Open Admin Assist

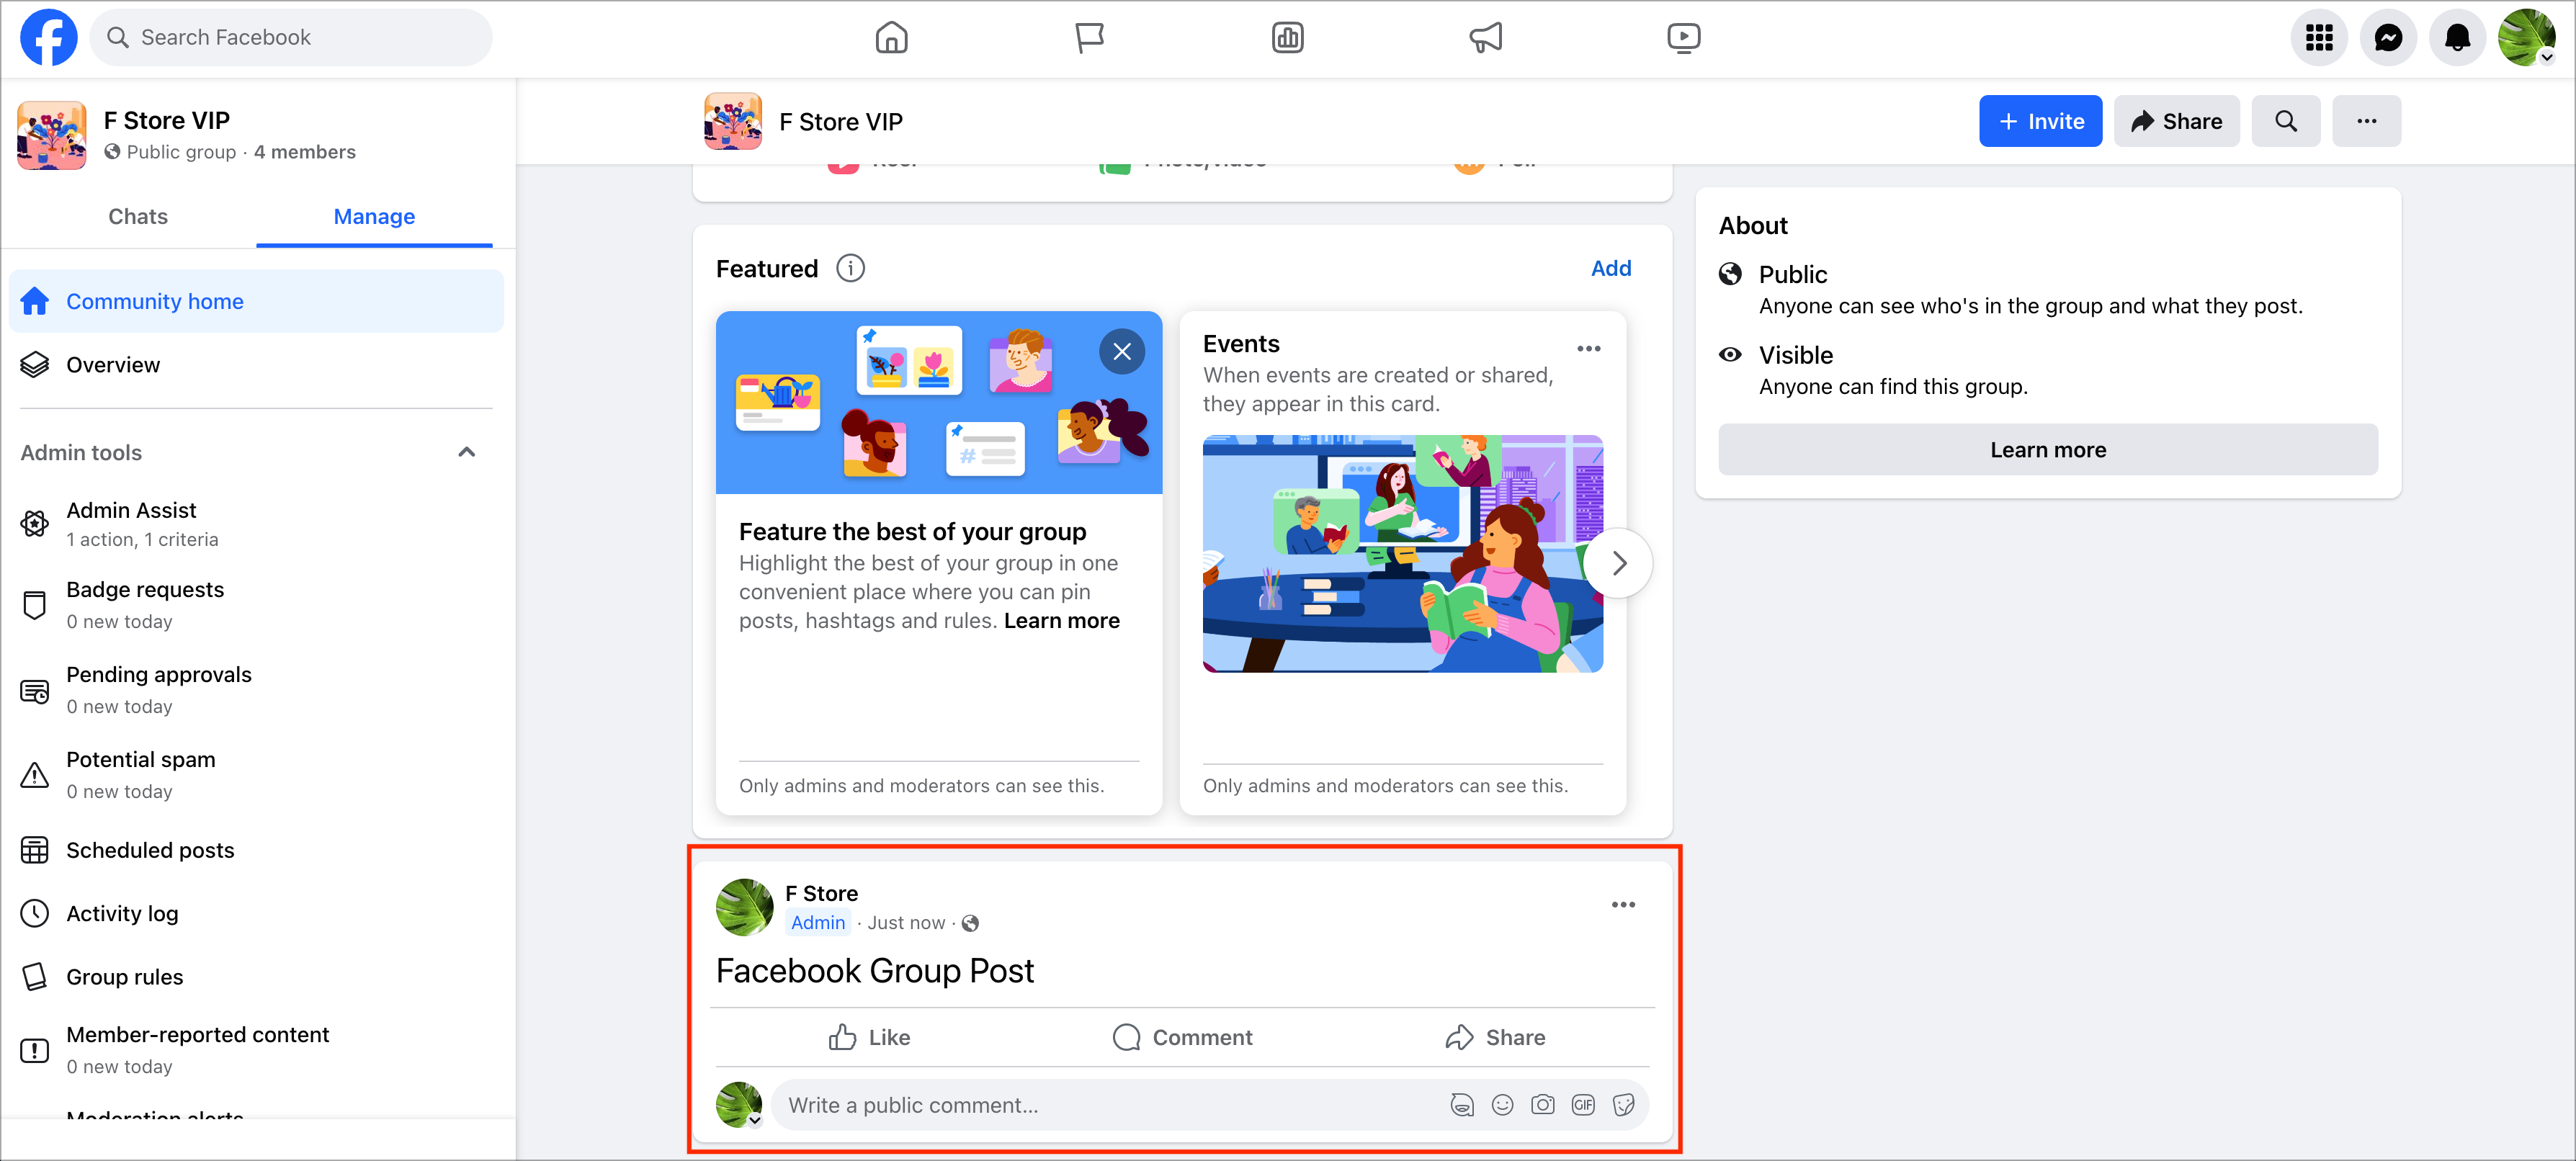pyautogui.click(x=256, y=524)
